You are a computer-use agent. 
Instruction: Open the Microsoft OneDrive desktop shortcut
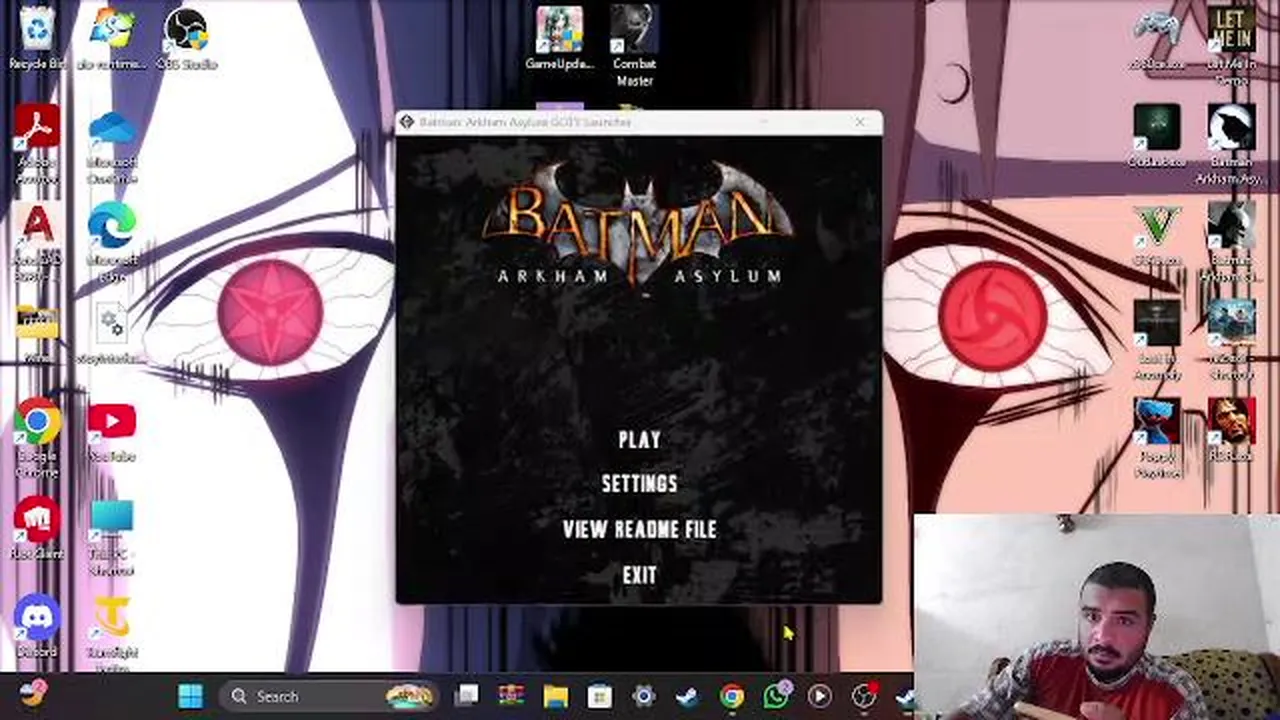point(112,145)
